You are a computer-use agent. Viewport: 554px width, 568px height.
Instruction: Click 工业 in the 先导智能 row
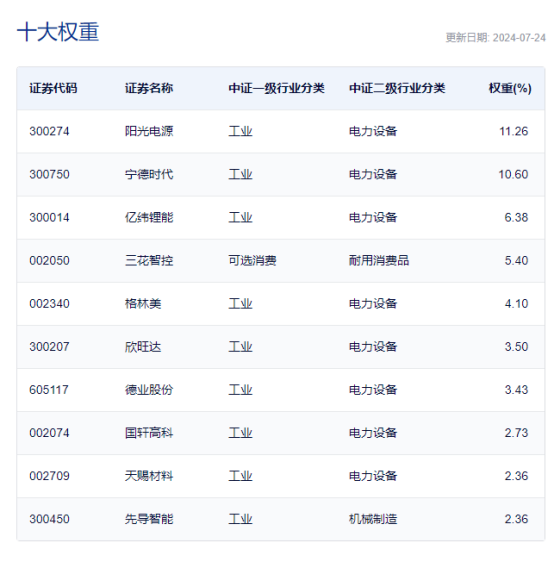[x=240, y=519]
